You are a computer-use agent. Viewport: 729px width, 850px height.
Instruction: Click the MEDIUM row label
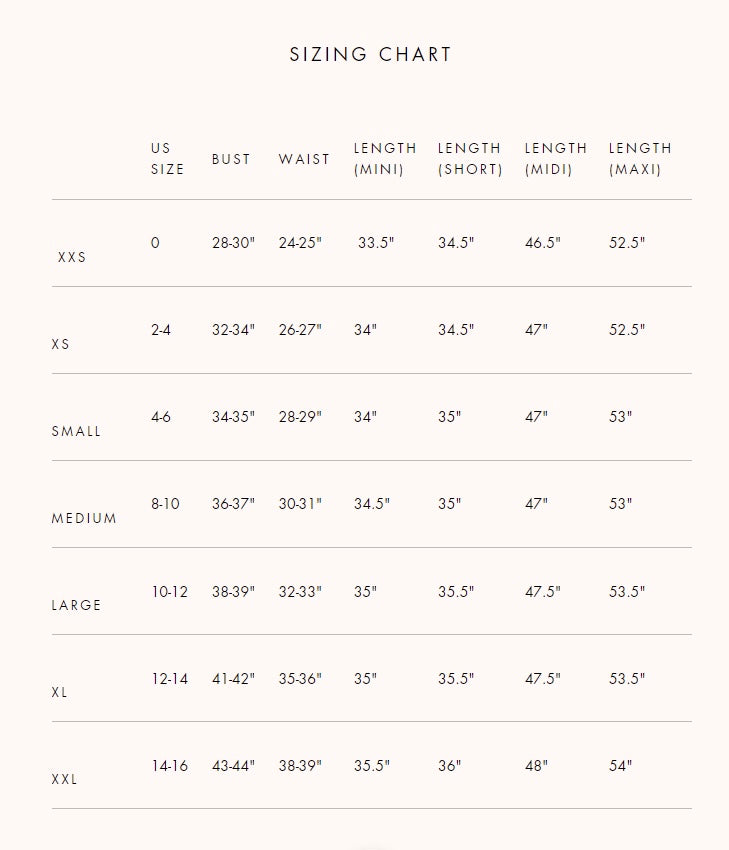(84, 518)
